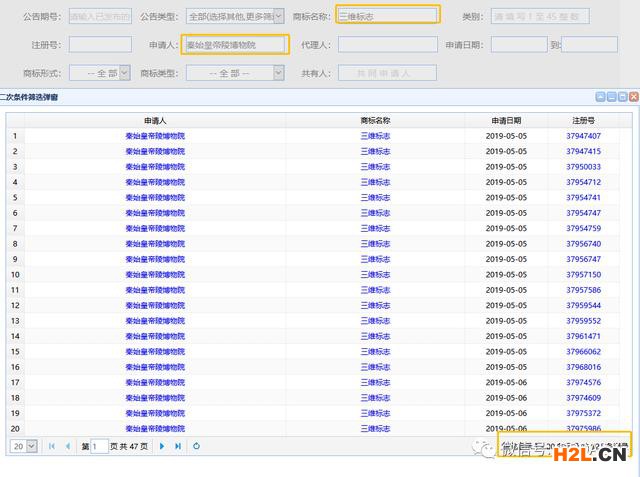Open registration number 37954712
The height and width of the screenshot is (477, 640).
pos(583,182)
